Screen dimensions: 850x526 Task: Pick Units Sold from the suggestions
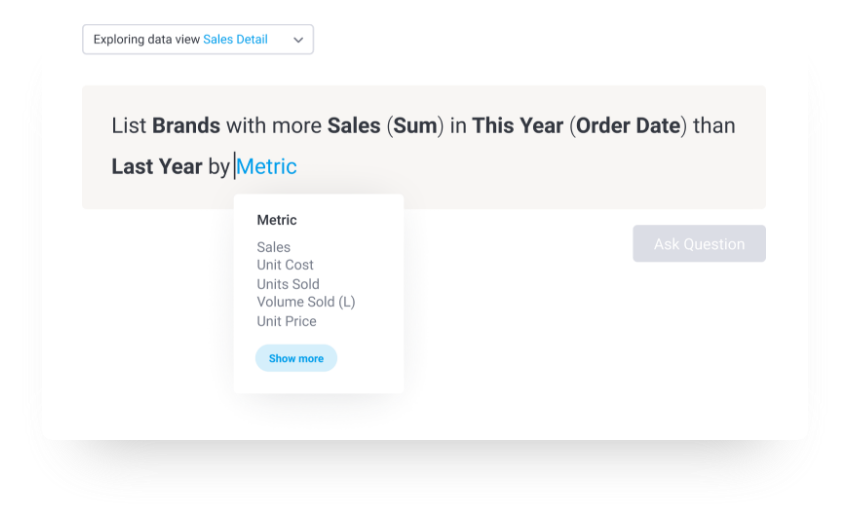(288, 284)
